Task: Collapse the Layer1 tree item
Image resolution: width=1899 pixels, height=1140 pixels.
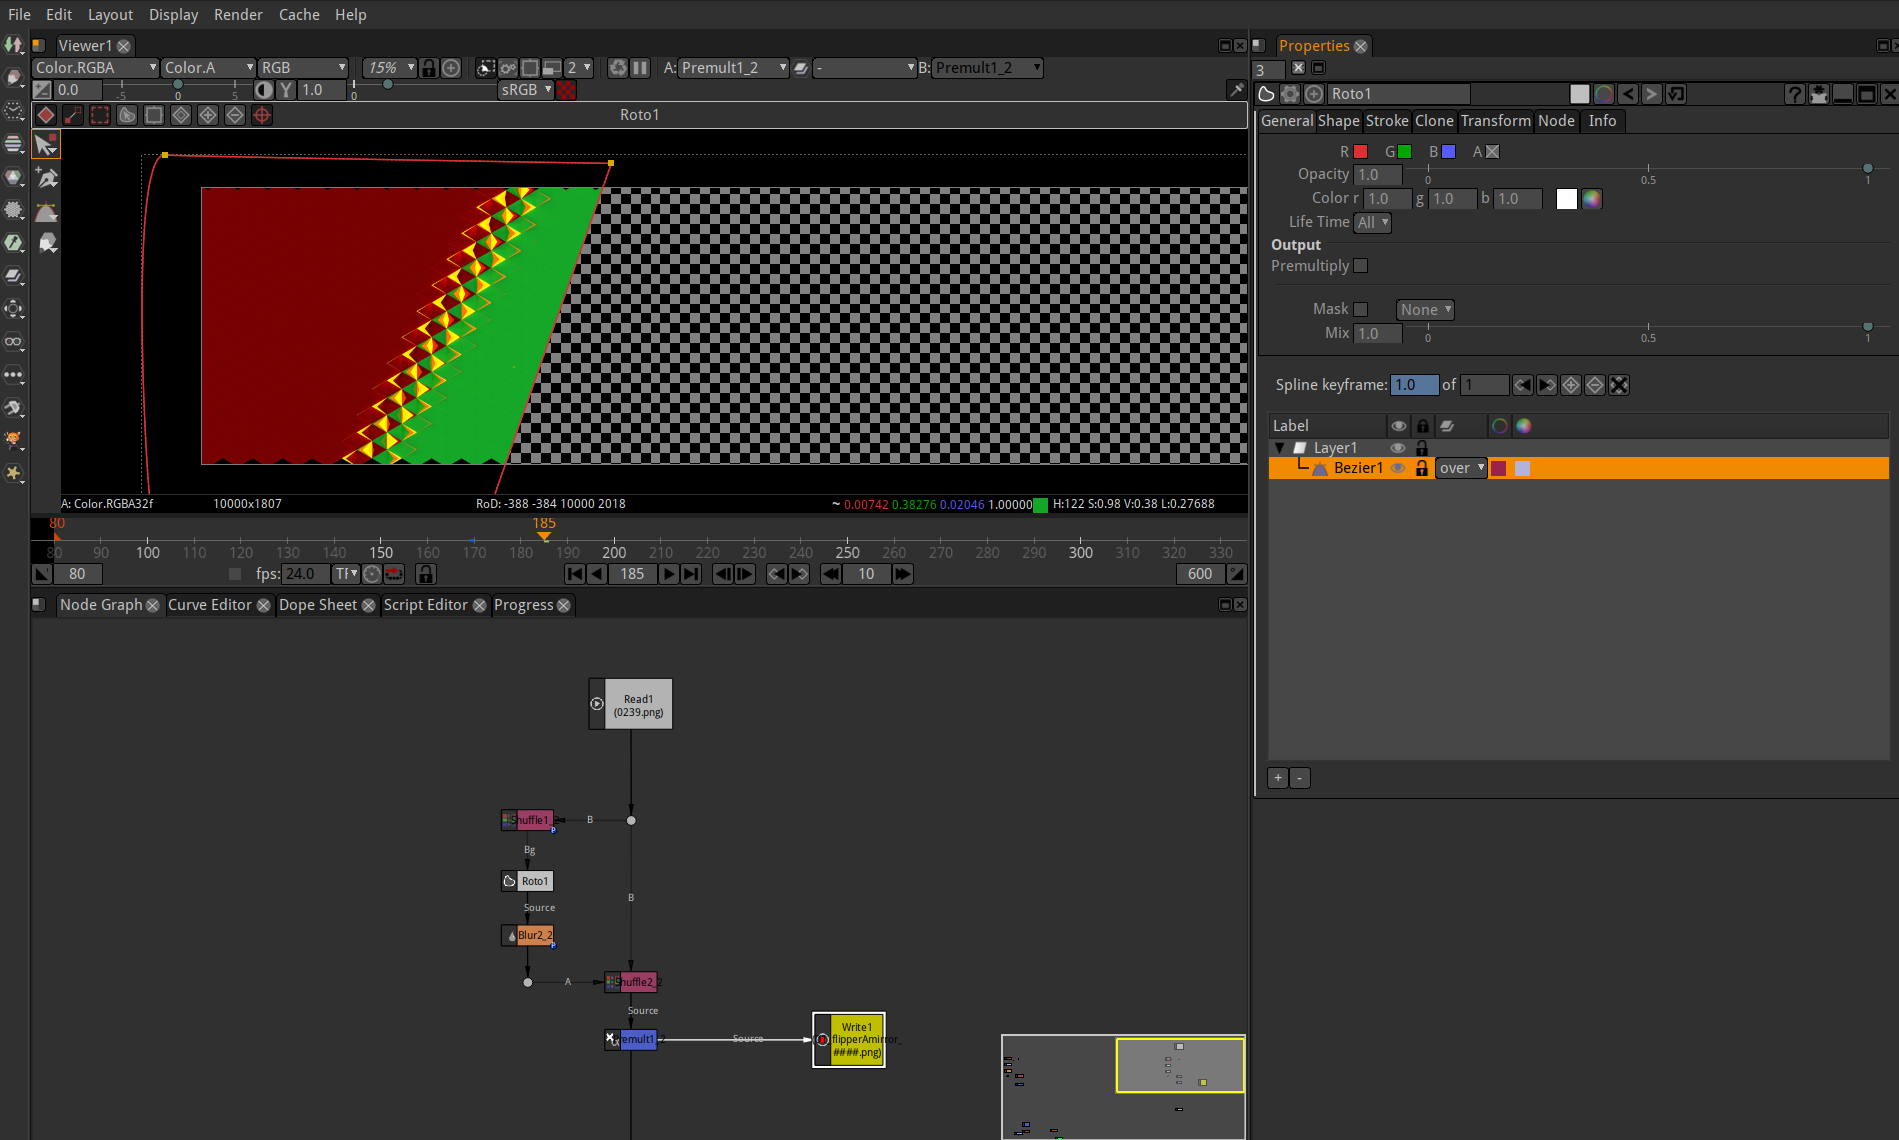Action: (x=1279, y=448)
